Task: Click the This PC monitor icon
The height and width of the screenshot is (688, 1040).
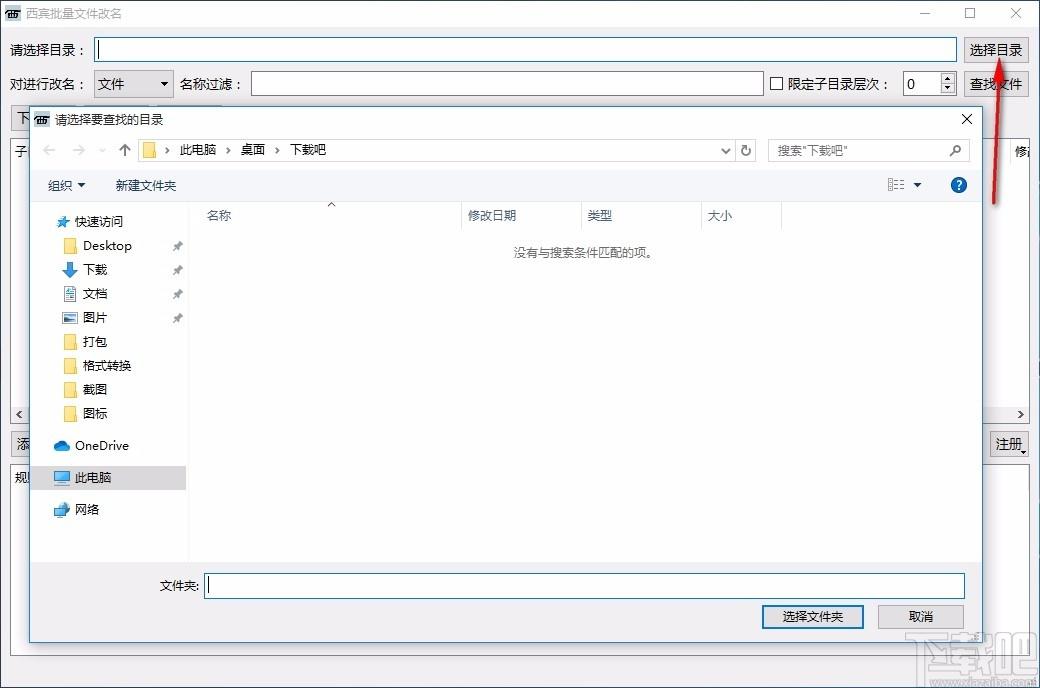Action: (x=62, y=478)
